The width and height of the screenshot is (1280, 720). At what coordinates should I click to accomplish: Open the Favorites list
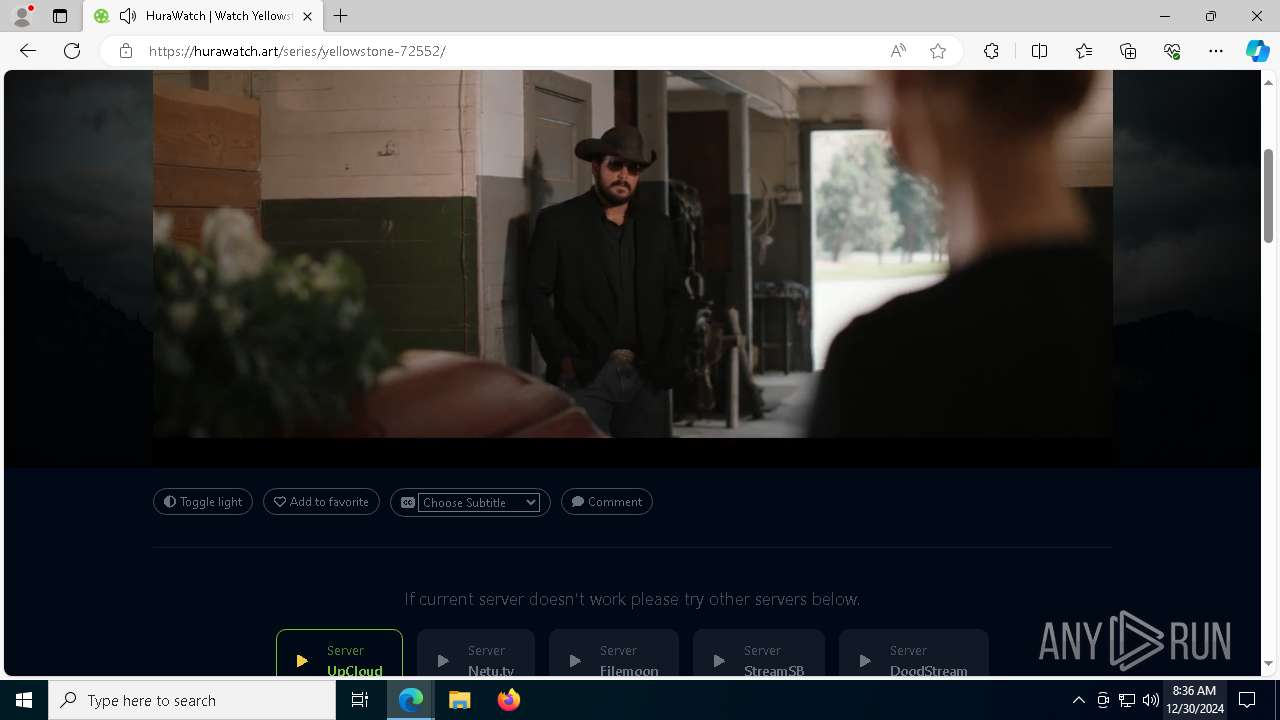coord(1084,51)
